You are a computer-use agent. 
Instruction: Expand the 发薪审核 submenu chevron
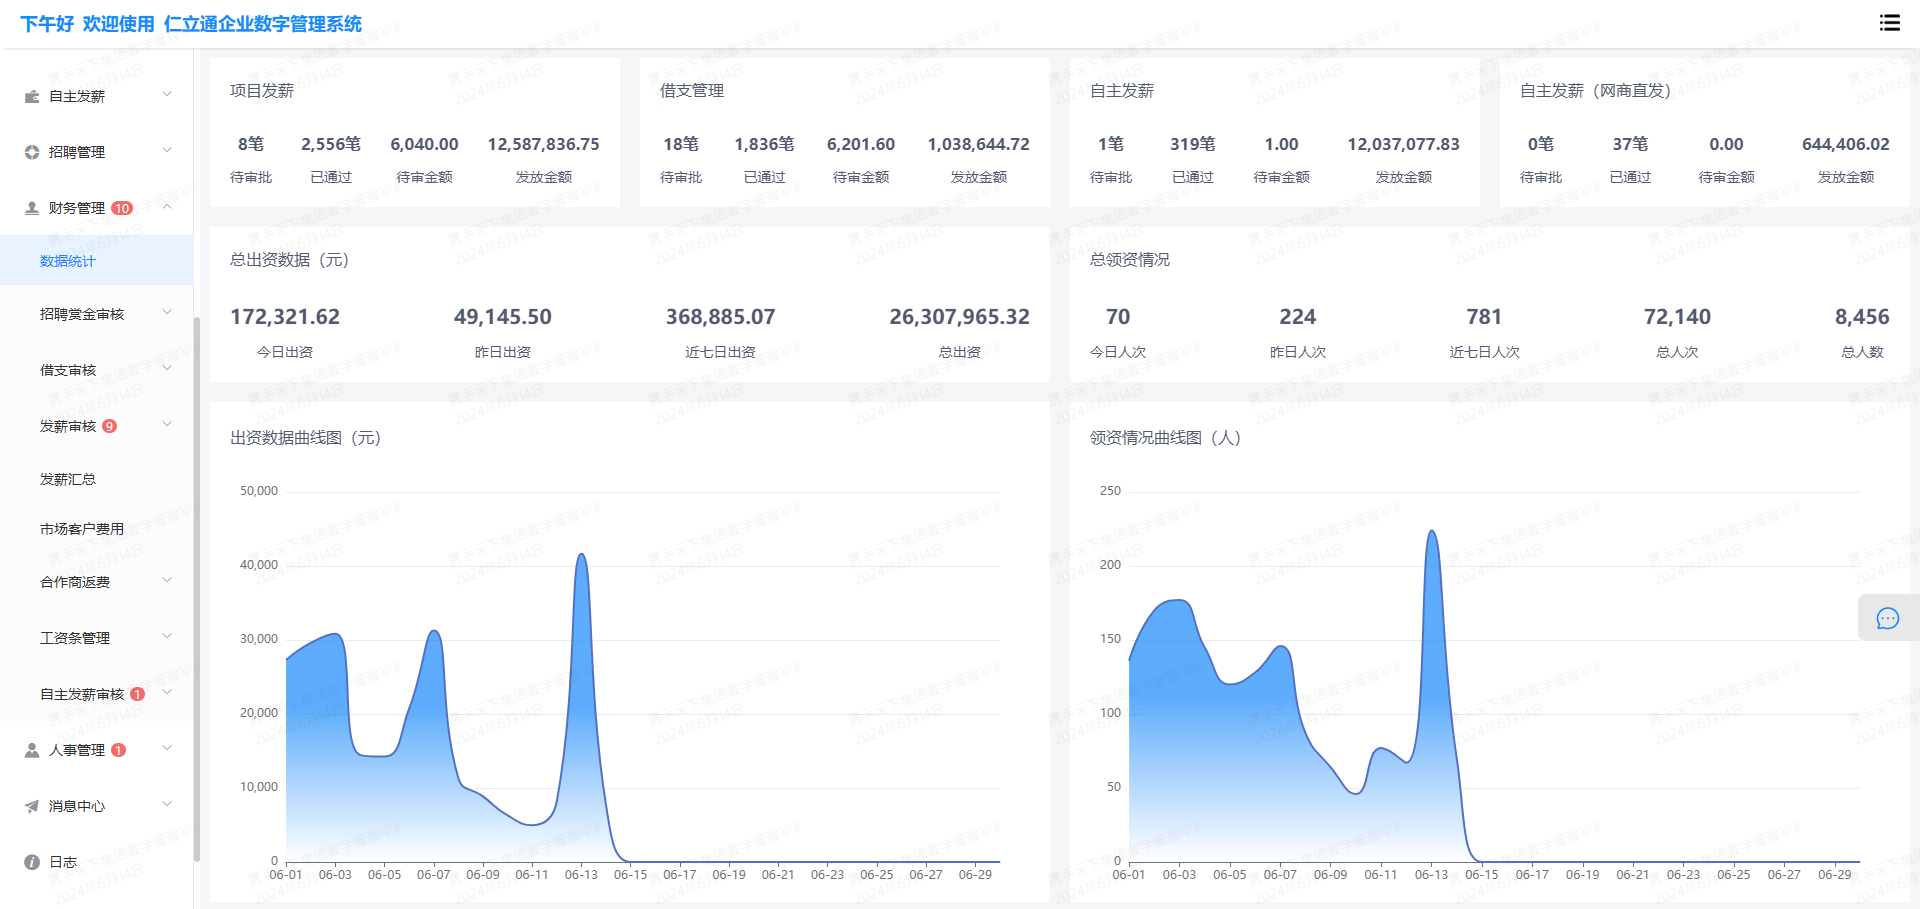point(167,425)
